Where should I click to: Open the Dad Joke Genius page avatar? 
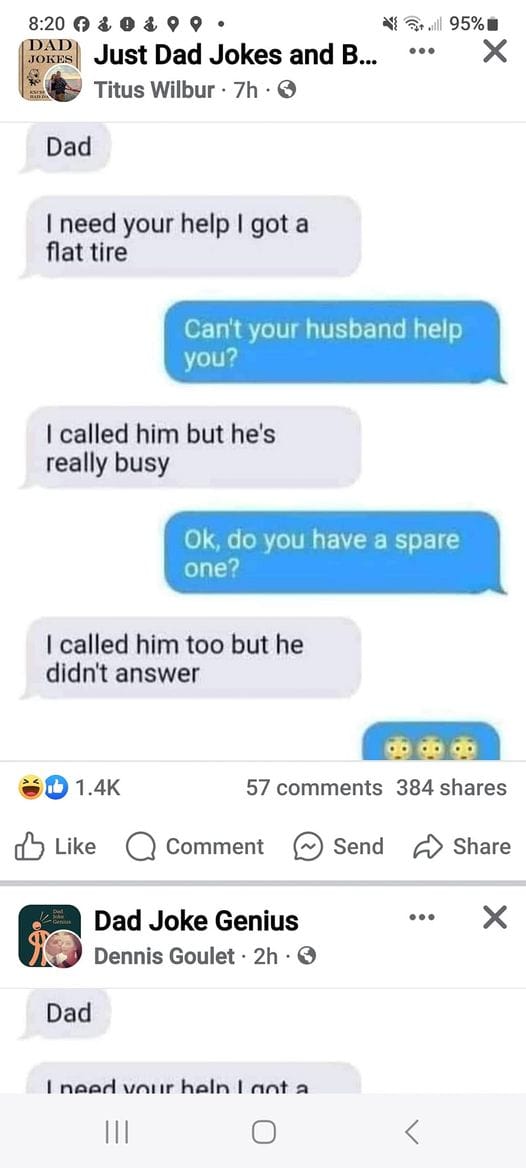pyautogui.click(x=49, y=936)
